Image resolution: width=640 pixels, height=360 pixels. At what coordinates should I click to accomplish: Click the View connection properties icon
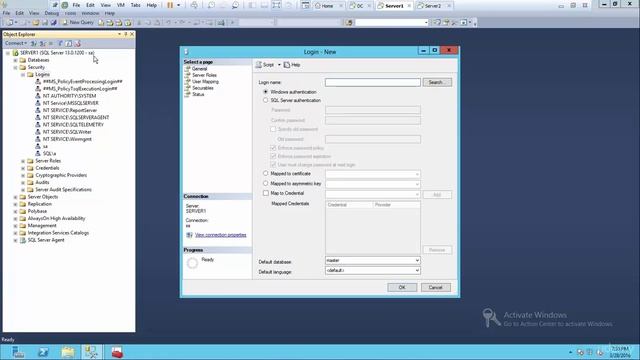click(189, 235)
